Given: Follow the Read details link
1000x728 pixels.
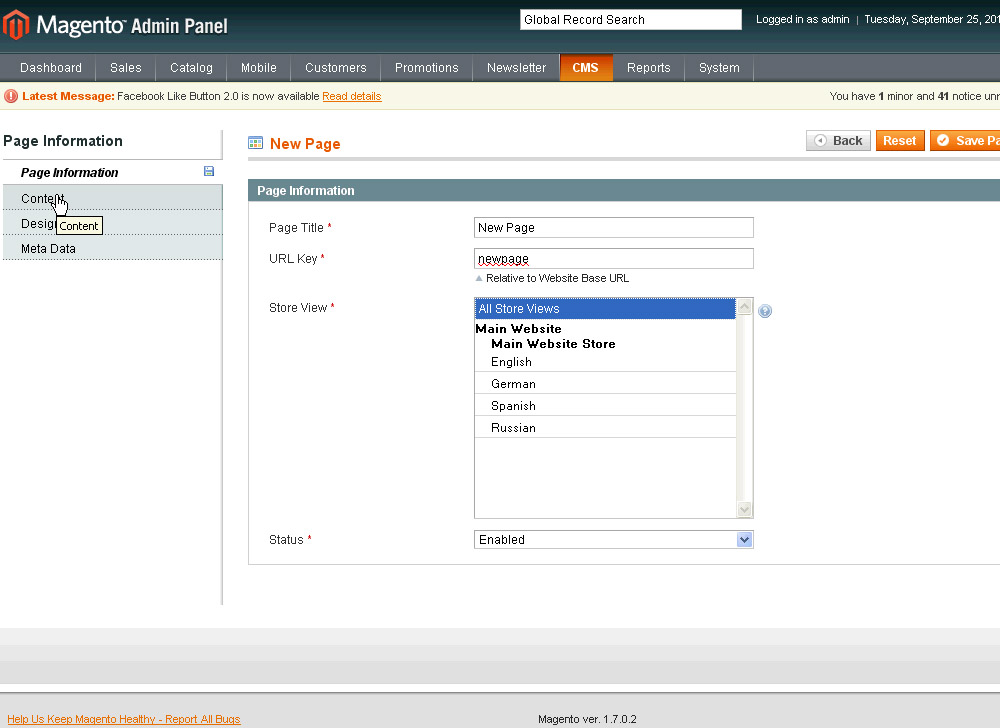Looking at the screenshot, I should click(351, 96).
